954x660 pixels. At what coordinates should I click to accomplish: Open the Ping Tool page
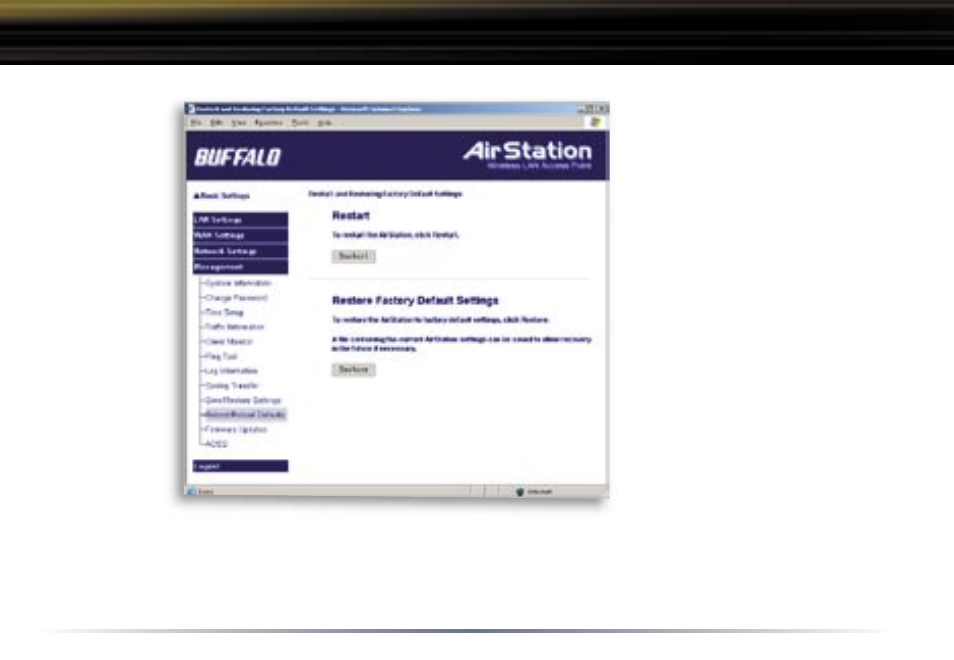[221, 356]
